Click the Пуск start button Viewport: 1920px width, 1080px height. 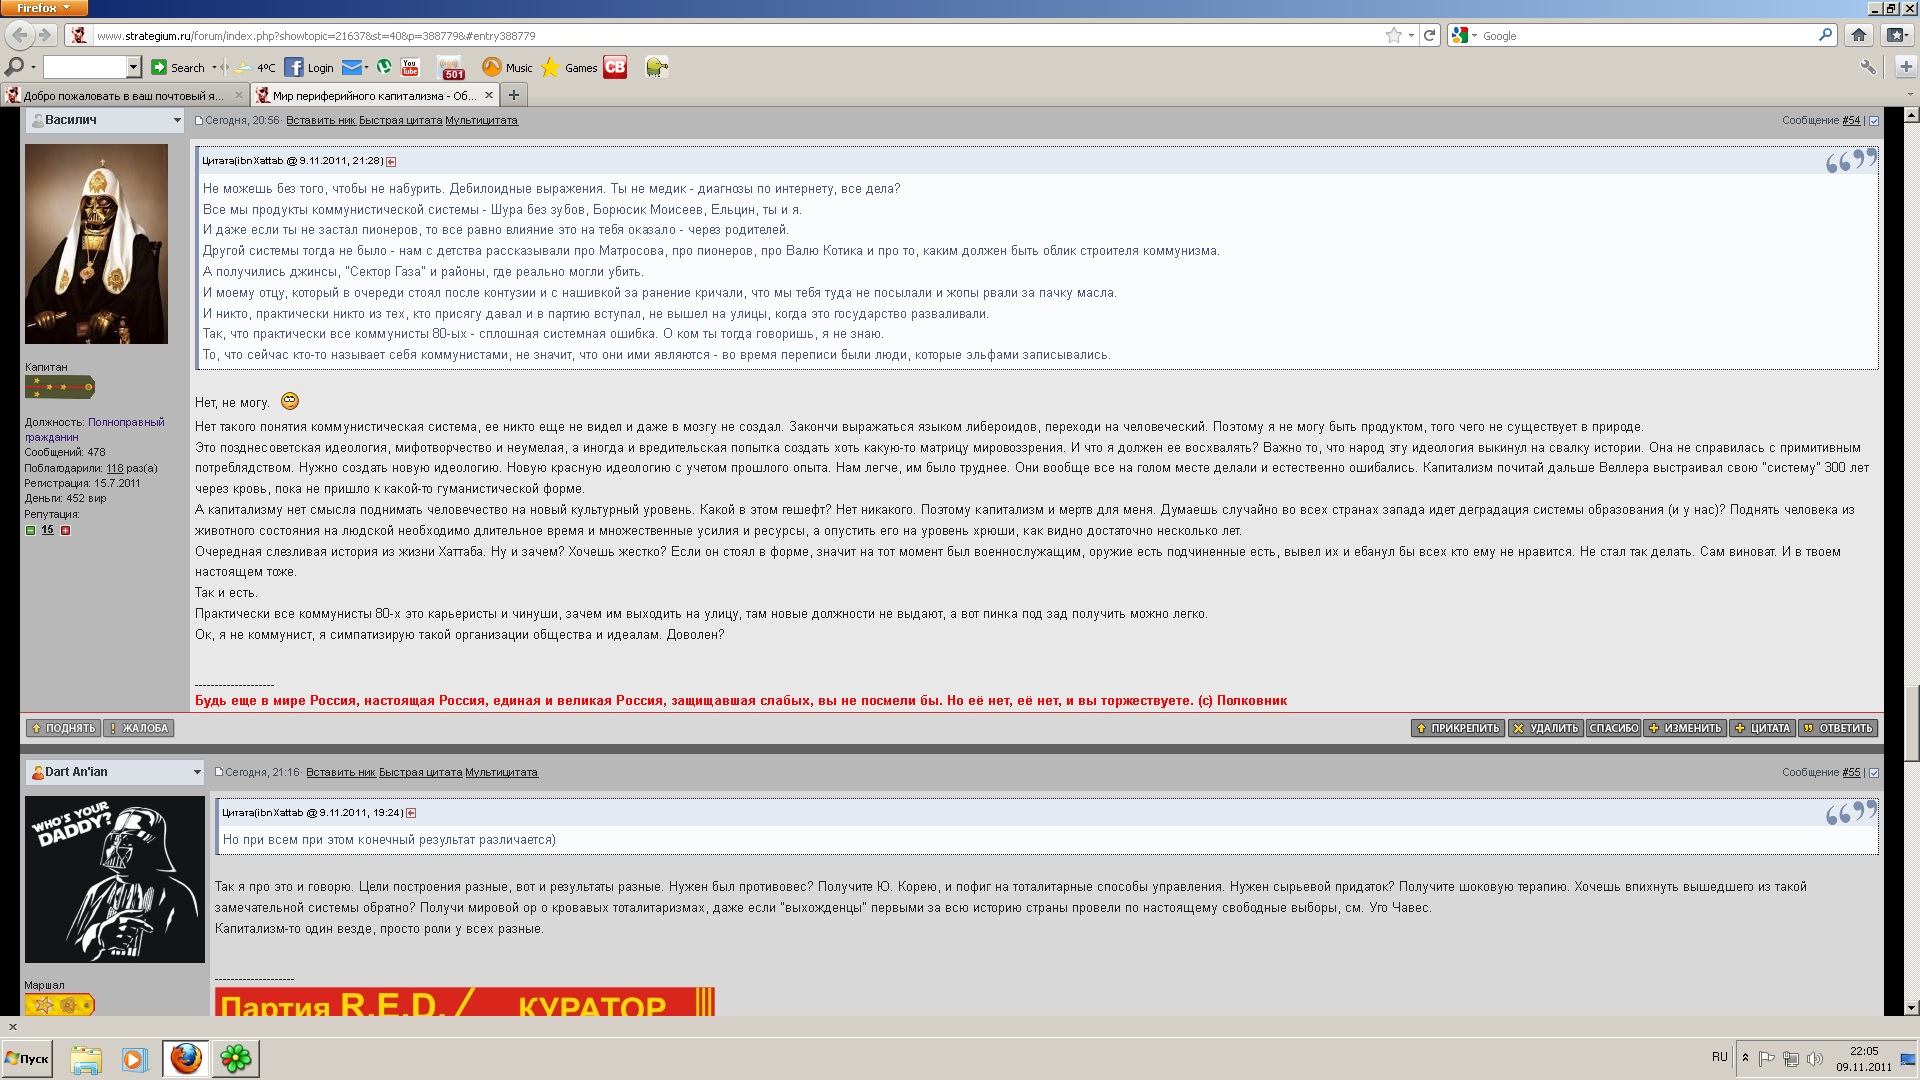[x=27, y=1058]
